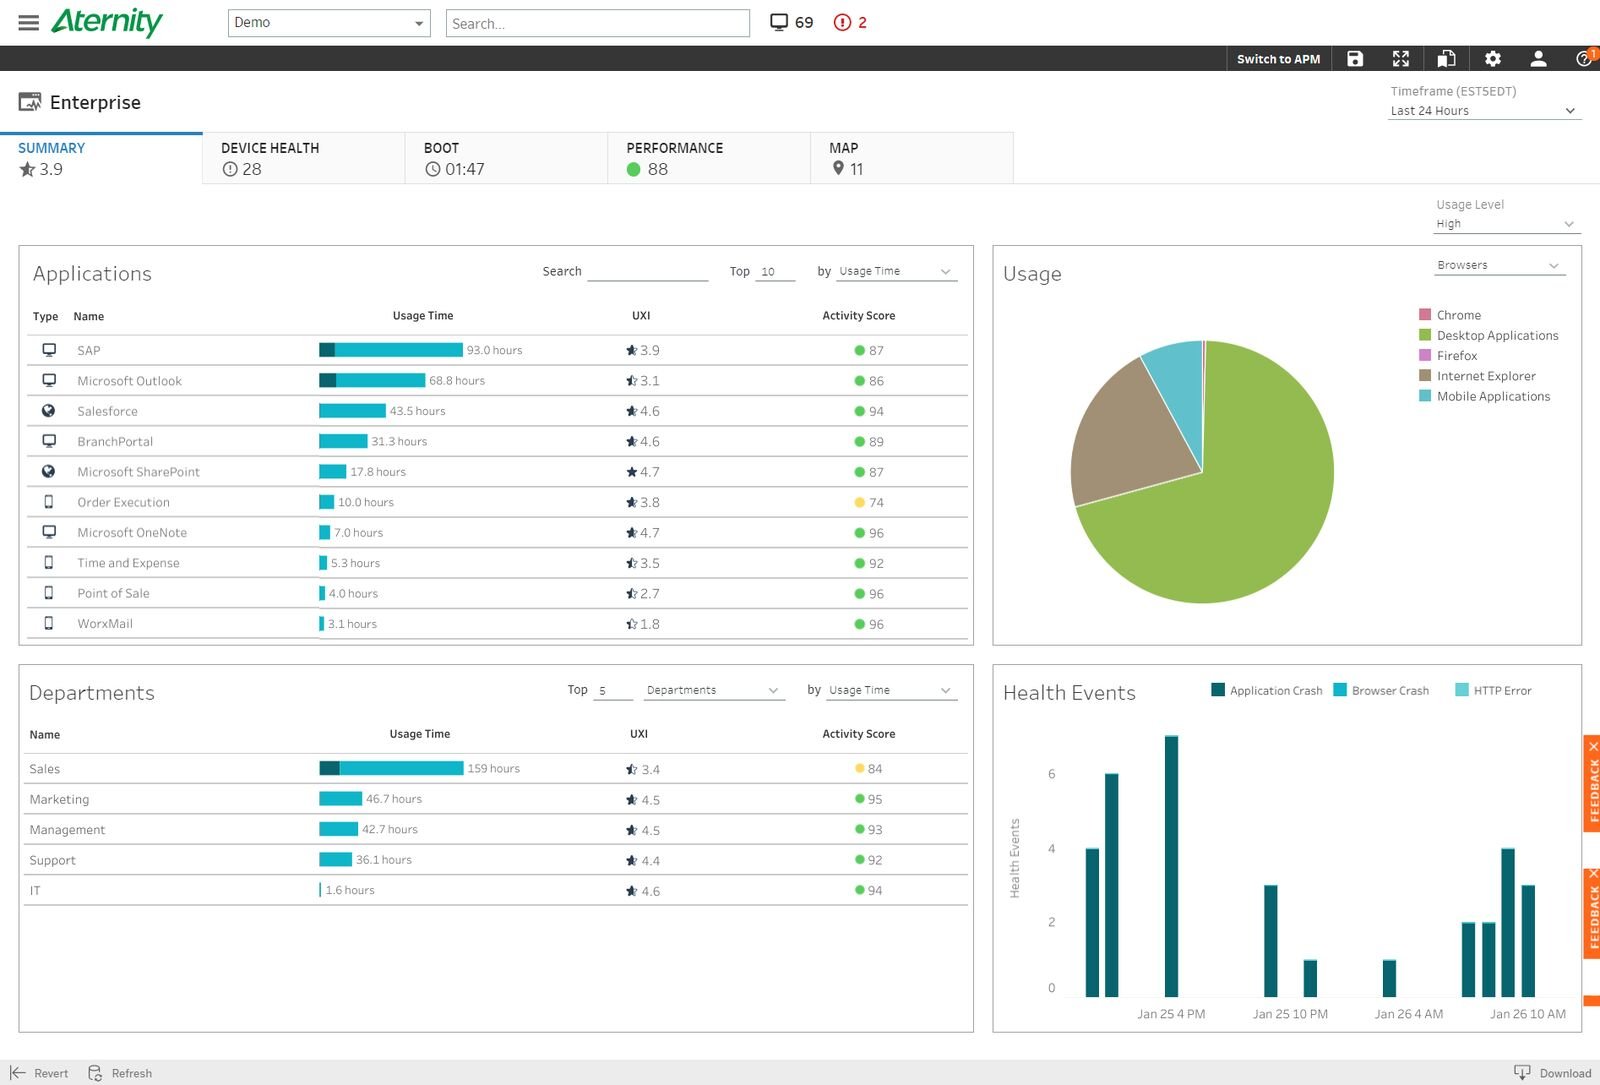
Task: Click the Revert arrow icon
Action: pyautogui.click(x=17, y=1072)
